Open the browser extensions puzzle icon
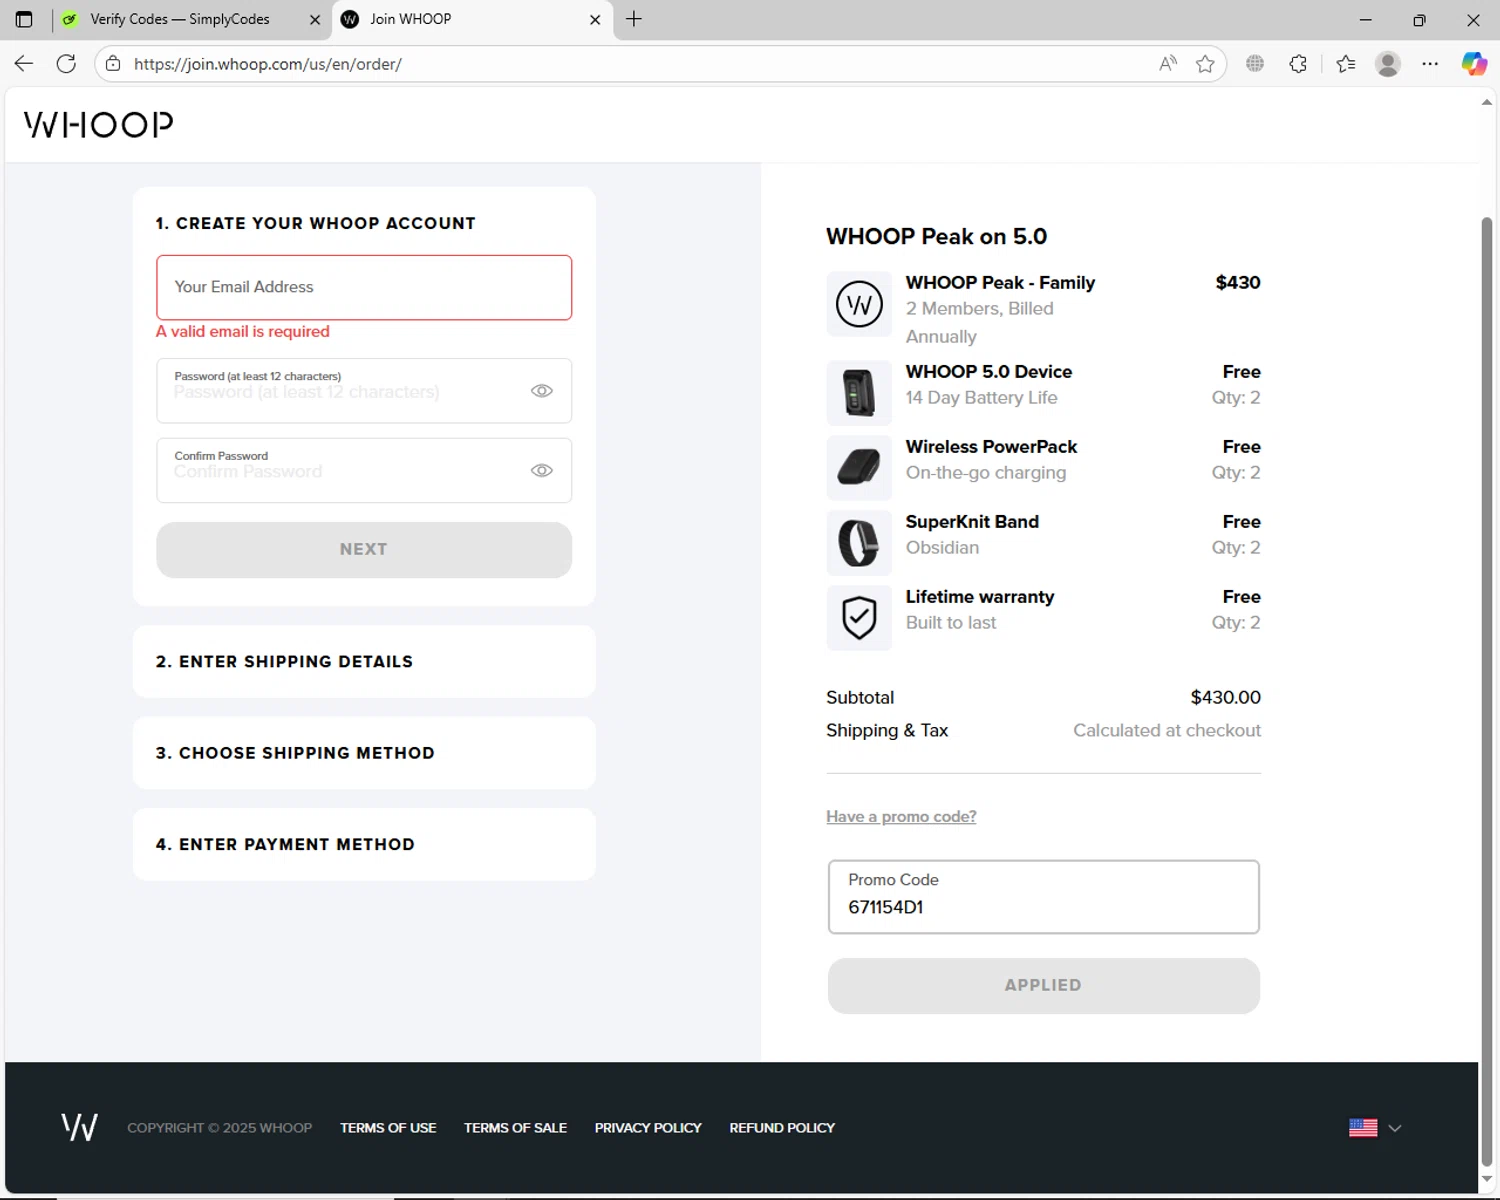This screenshot has width=1500, height=1200. [1298, 64]
